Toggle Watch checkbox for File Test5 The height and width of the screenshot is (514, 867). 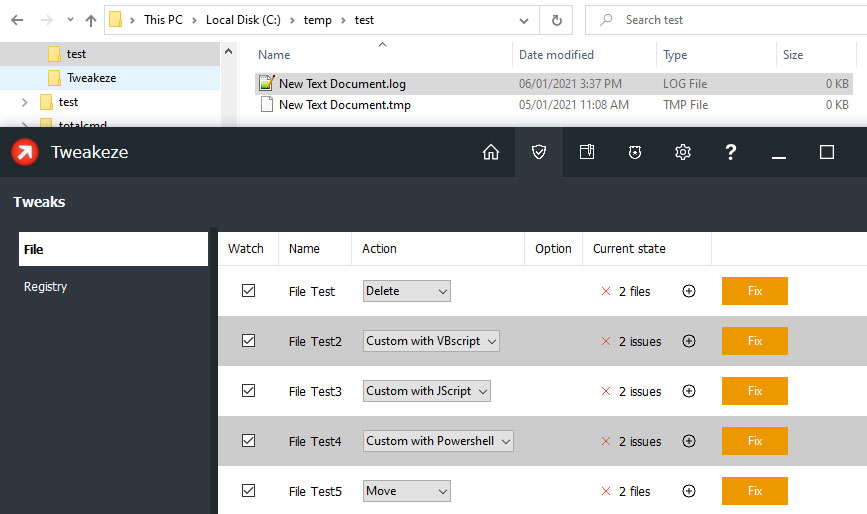click(x=248, y=491)
